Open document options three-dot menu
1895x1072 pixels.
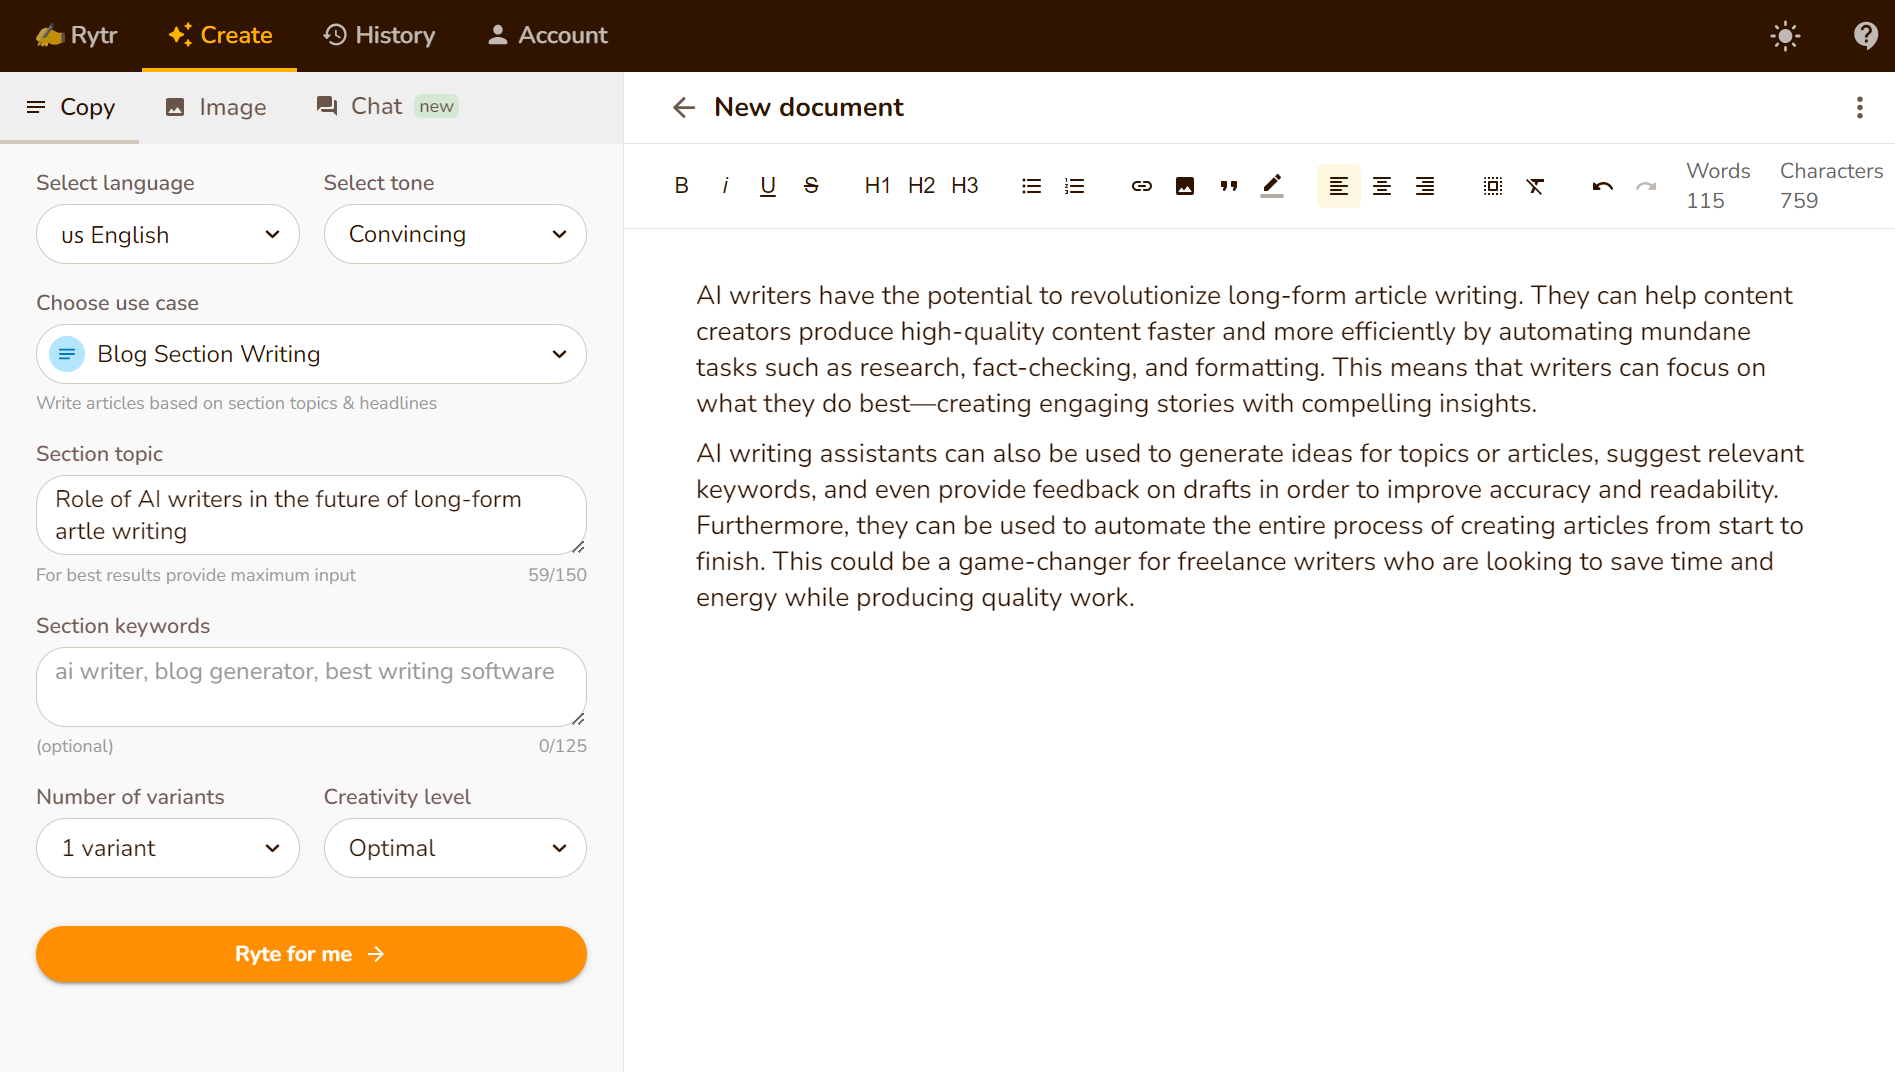(x=1859, y=107)
